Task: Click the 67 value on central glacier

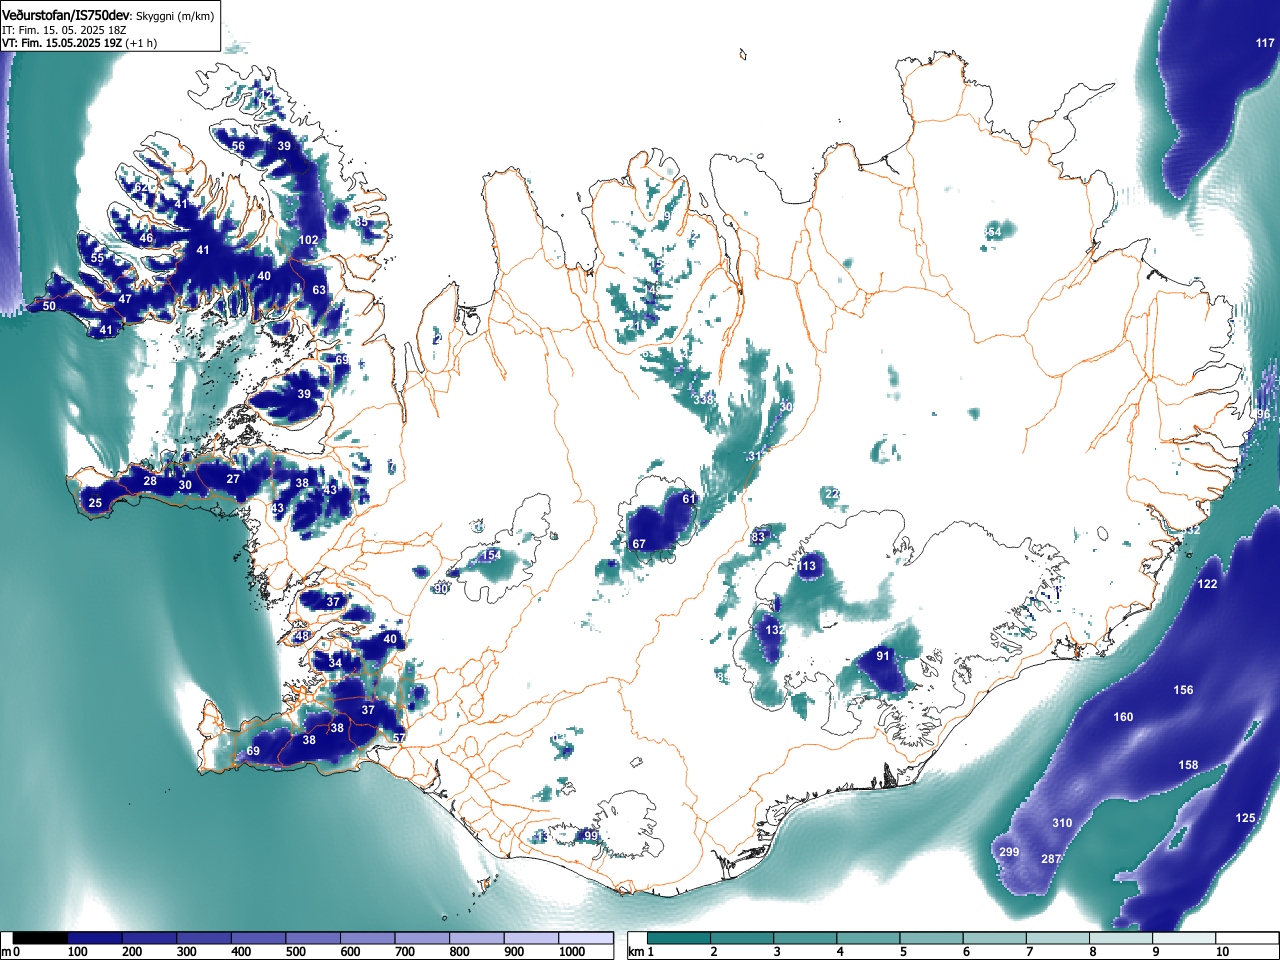Action: (639, 544)
